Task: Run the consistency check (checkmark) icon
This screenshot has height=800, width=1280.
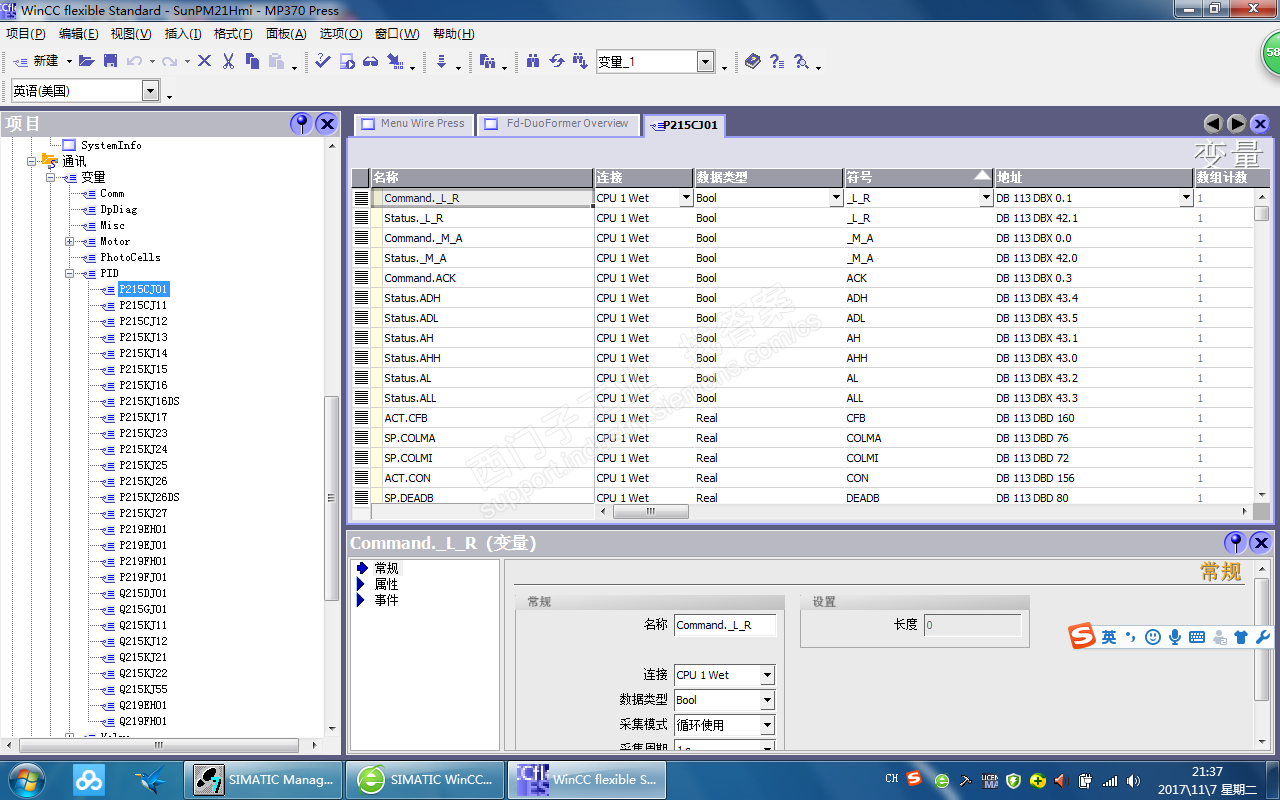Action: pos(322,61)
